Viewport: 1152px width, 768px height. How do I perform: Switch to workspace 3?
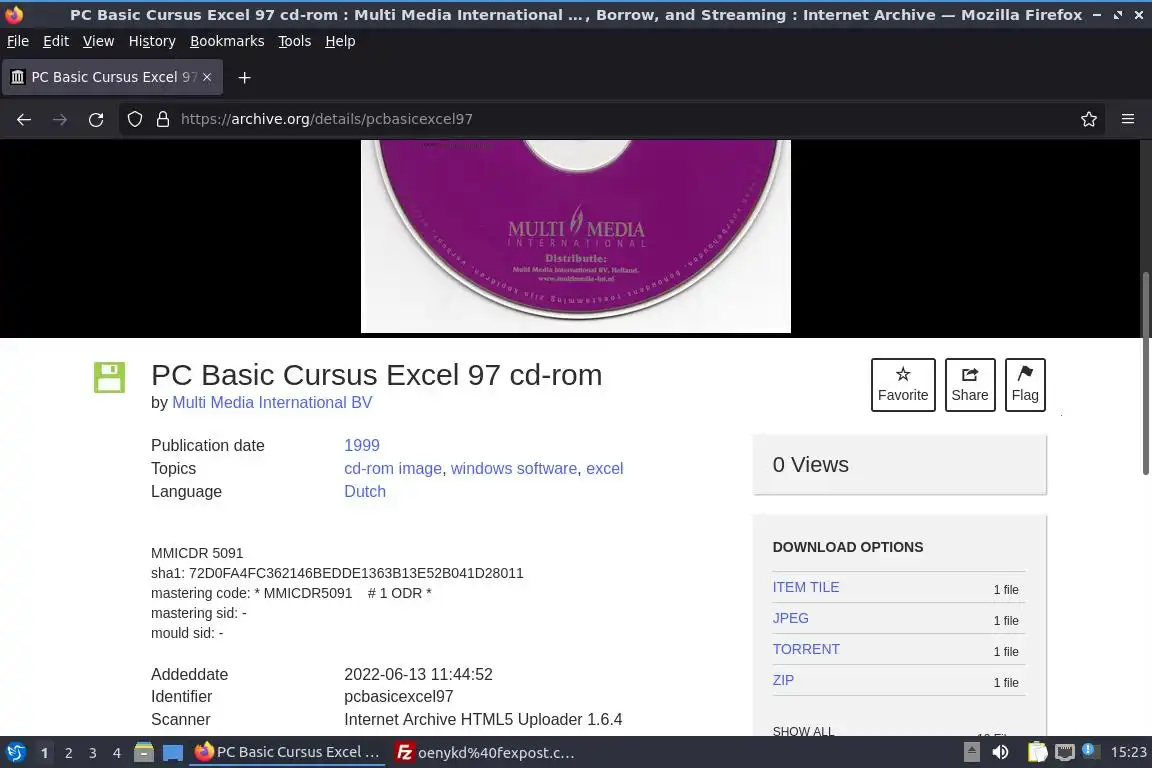[93, 753]
